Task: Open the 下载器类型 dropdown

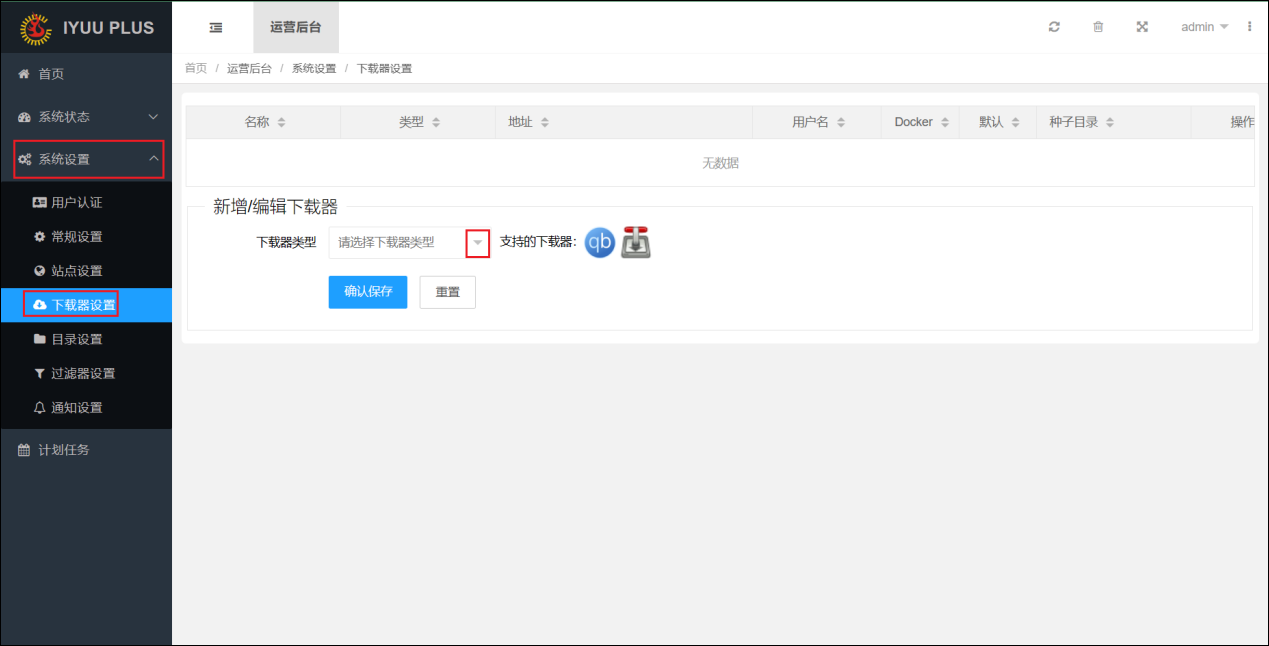Action: click(408, 243)
